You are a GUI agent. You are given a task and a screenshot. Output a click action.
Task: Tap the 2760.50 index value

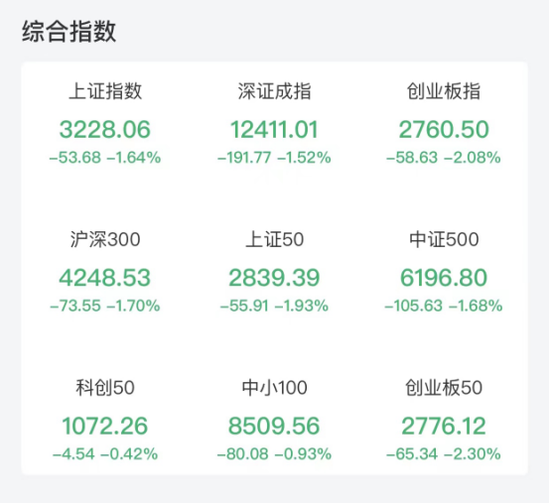pyautogui.click(x=444, y=129)
